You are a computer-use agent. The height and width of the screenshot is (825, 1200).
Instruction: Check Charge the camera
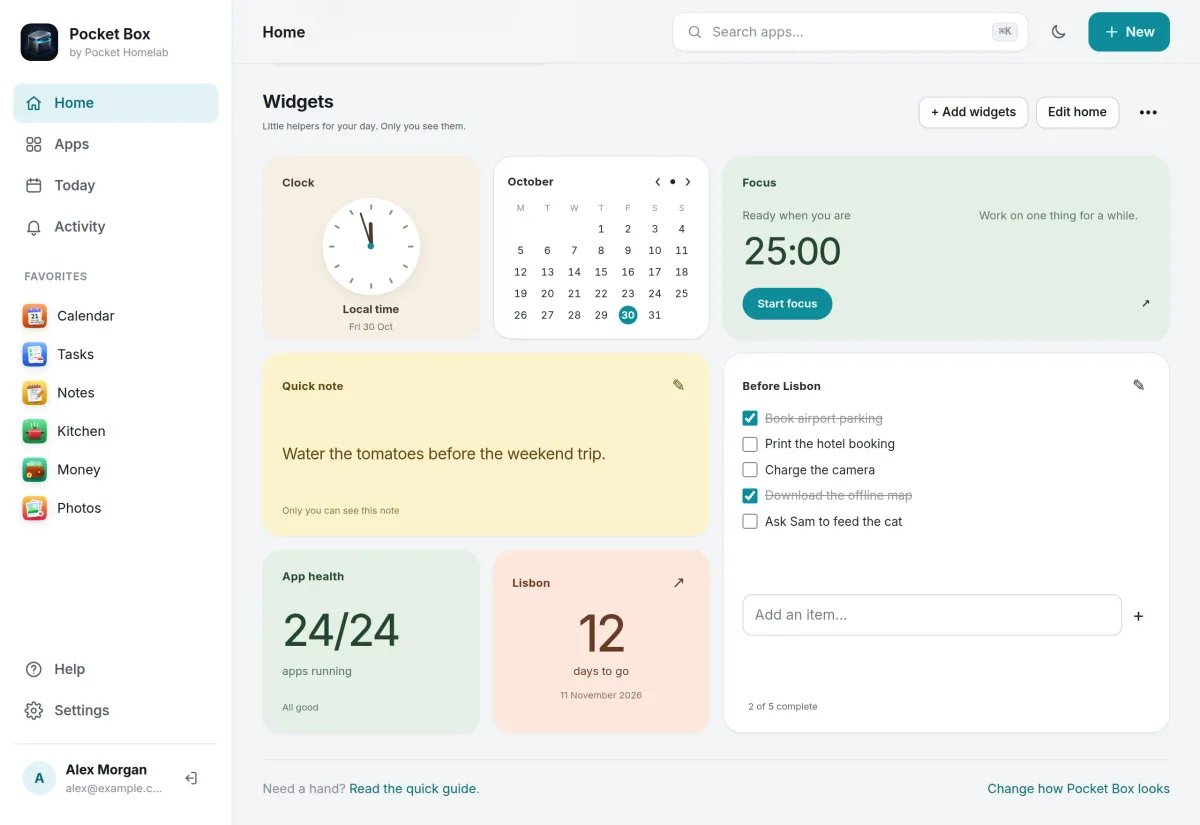(x=750, y=470)
